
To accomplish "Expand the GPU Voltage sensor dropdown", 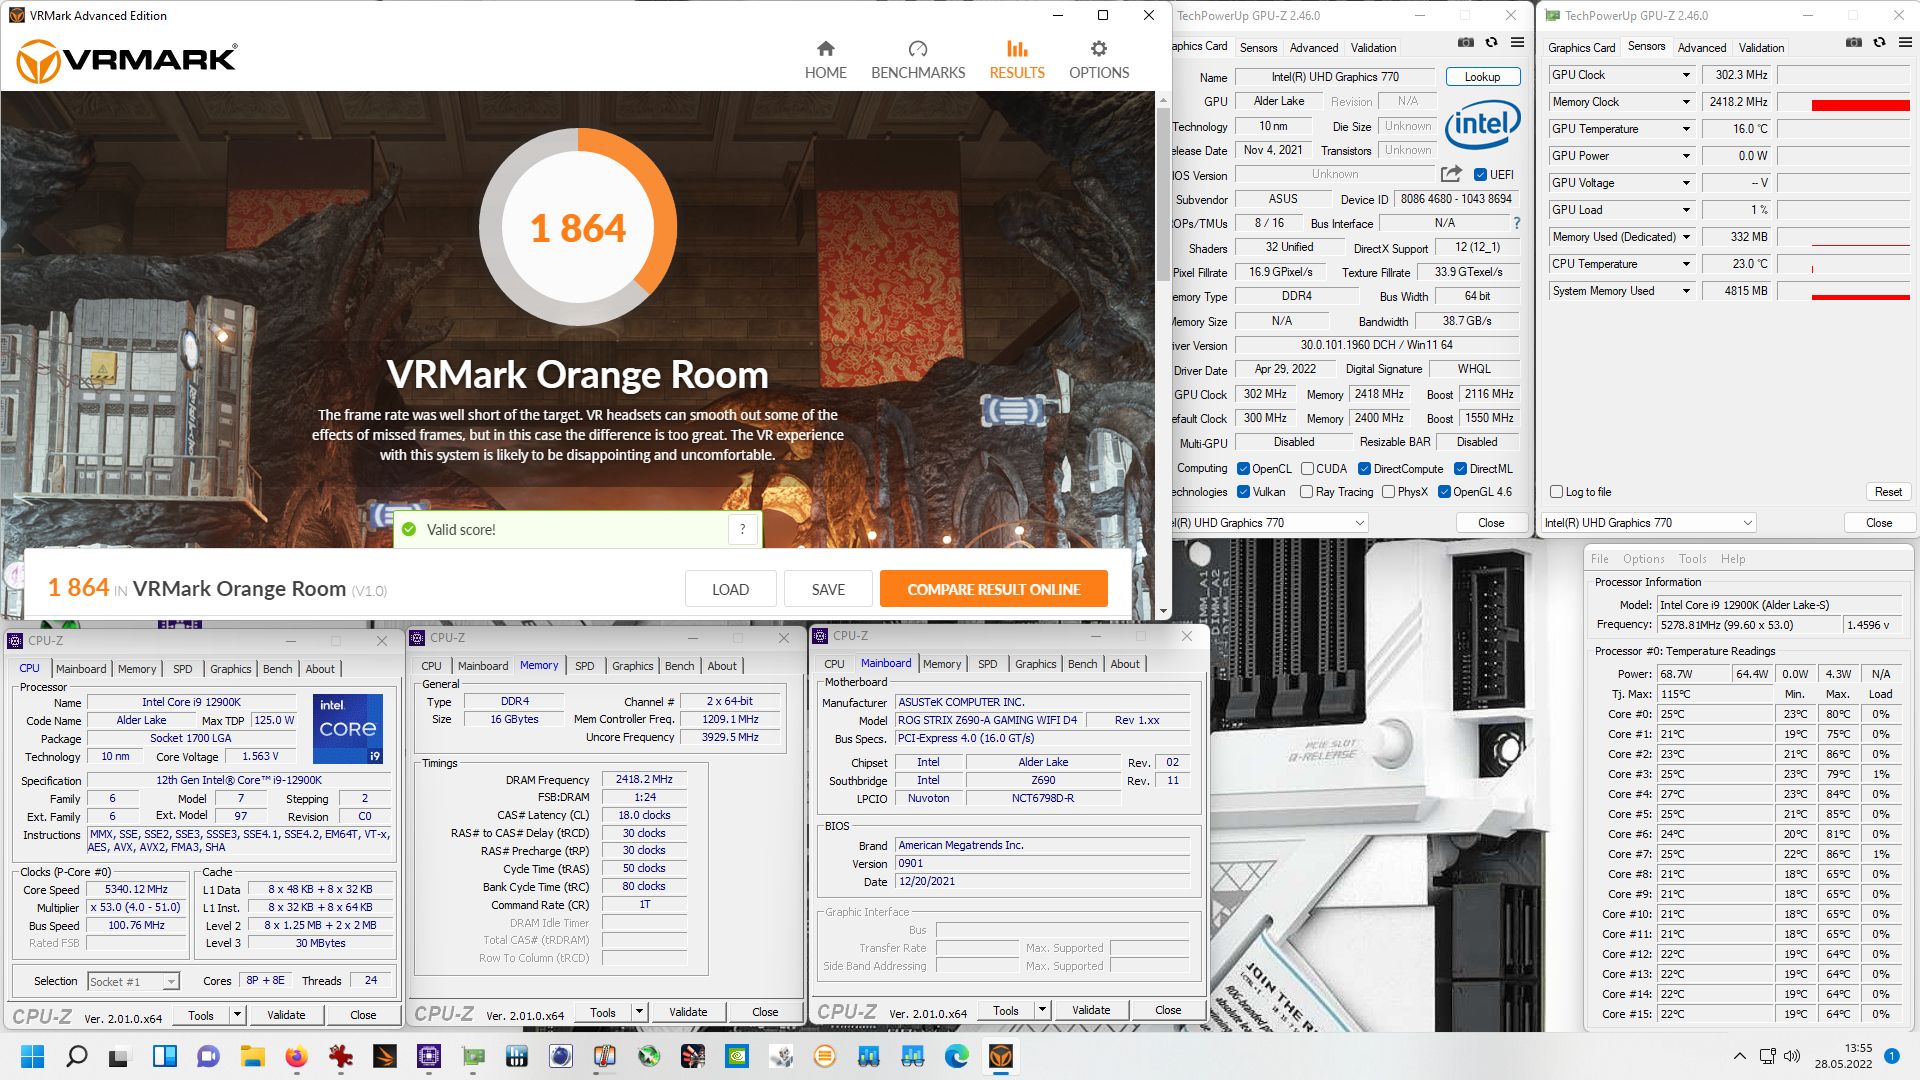I will [1686, 183].
